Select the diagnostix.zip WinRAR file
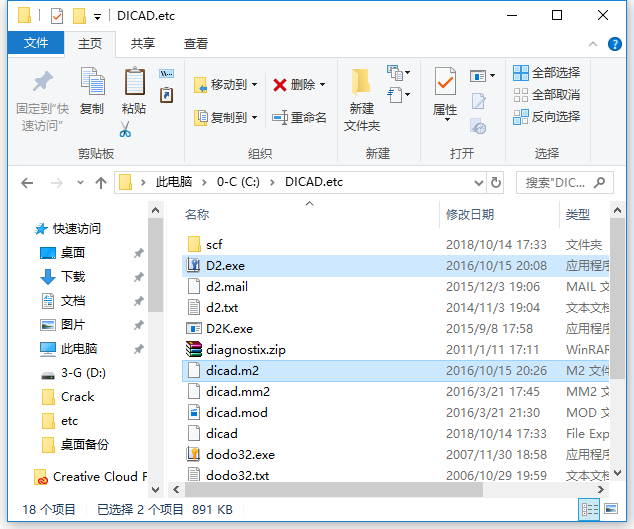Viewport: 634px width, 529px height. coord(395,350)
